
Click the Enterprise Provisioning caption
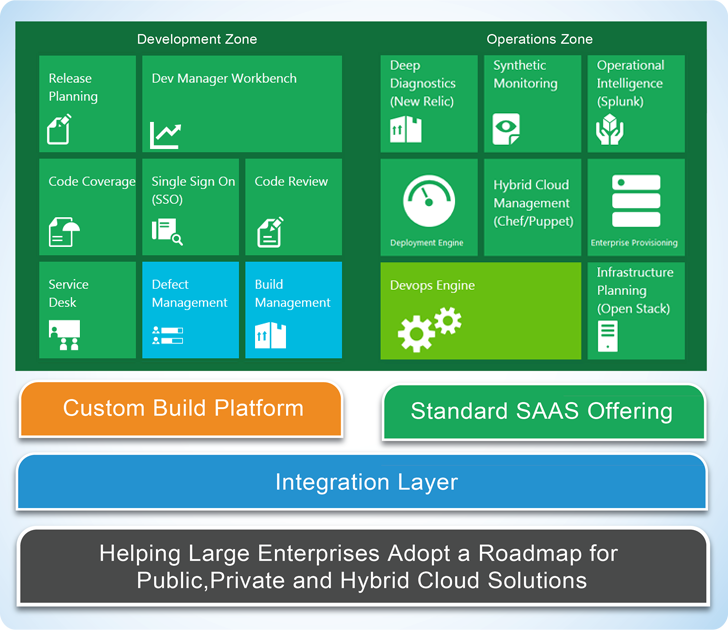(634, 243)
